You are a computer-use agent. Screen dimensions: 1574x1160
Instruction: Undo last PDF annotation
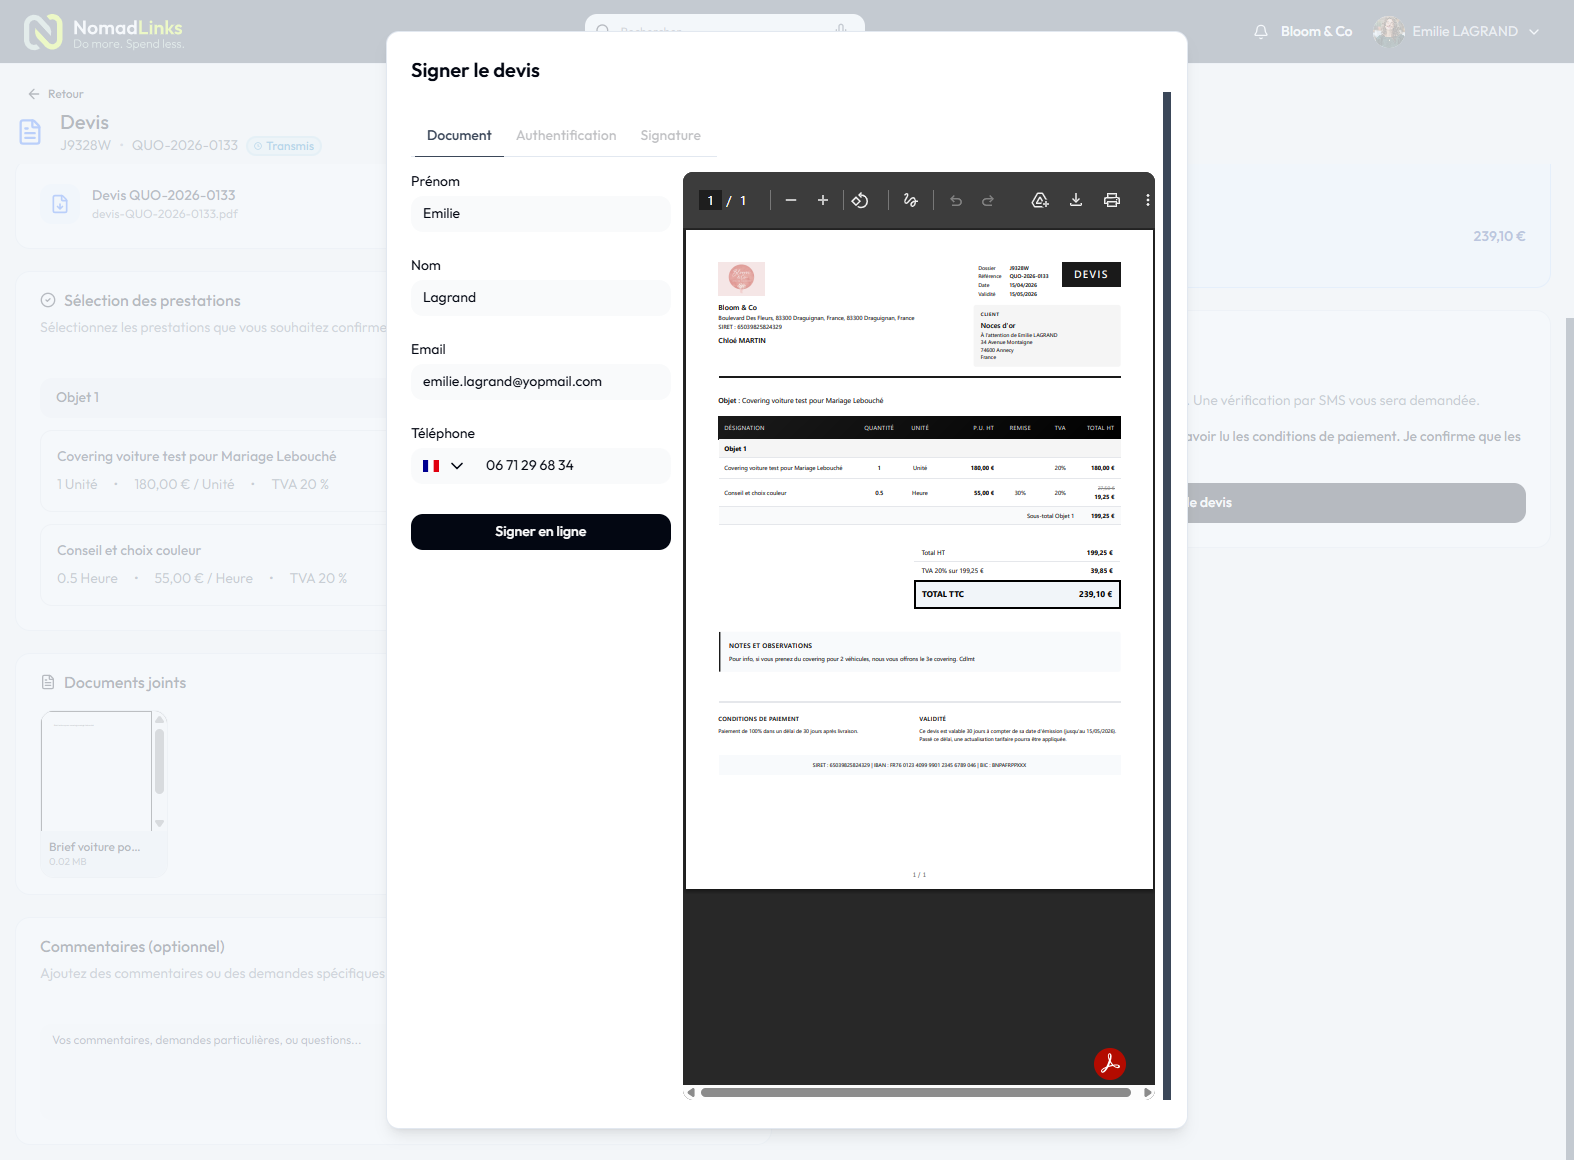click(956, 200)
